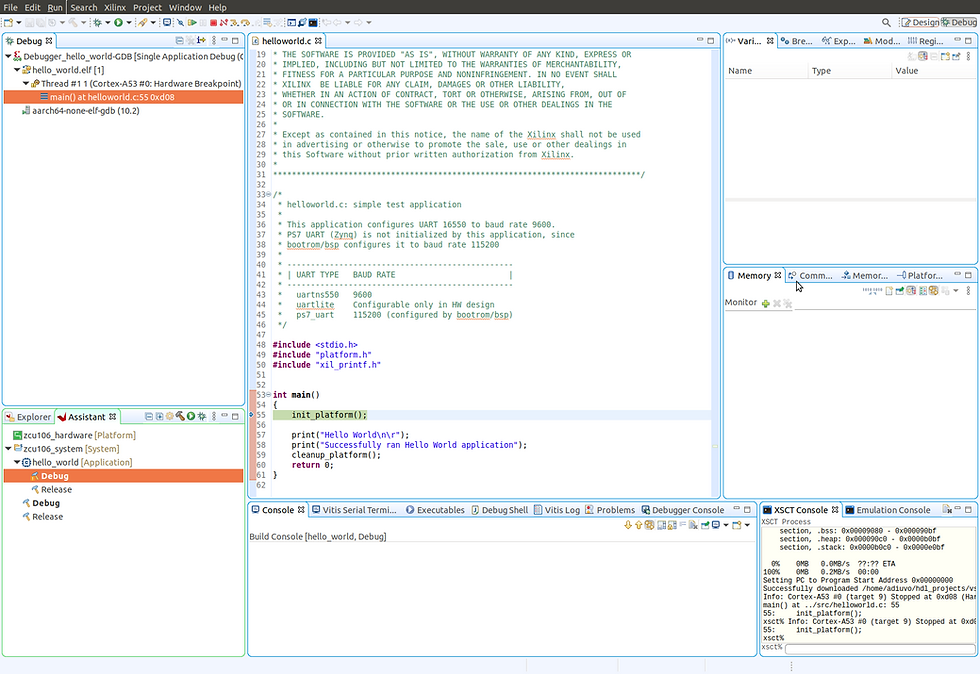Click the green Run toolbar icon

click(x=118, y=23)
